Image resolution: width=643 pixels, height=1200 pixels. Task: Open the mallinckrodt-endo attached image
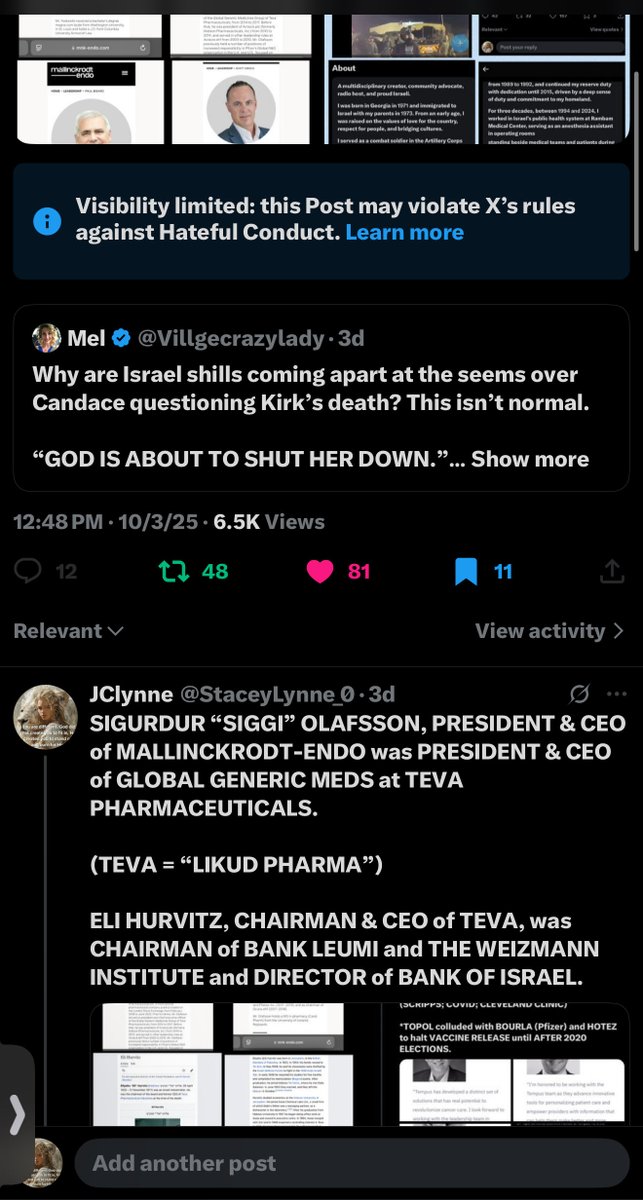(91, 101)
